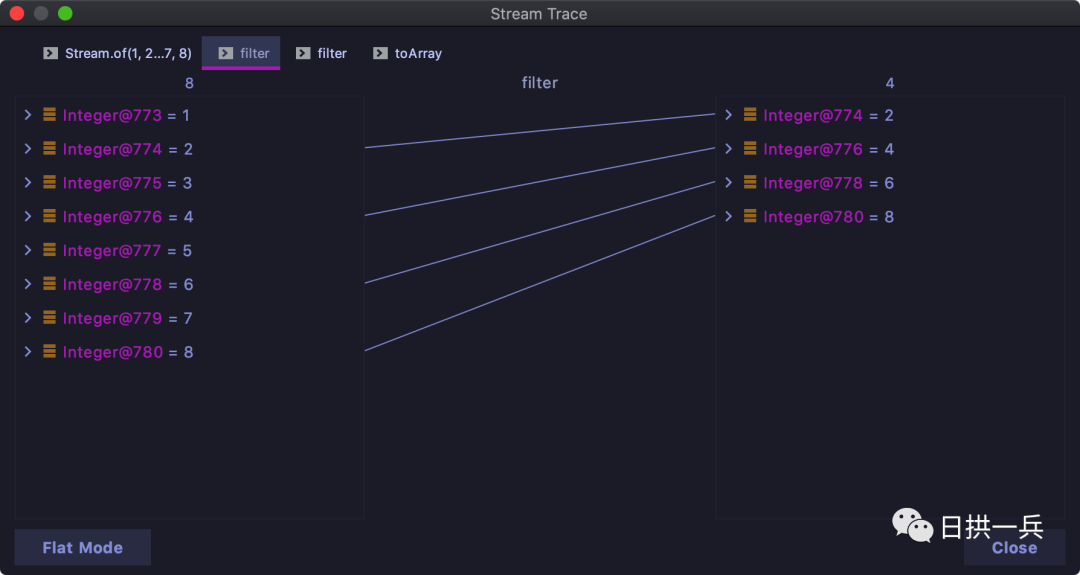
Task: Expand Integer@780 = 8 in the left list
Action: tap(28, 351)
